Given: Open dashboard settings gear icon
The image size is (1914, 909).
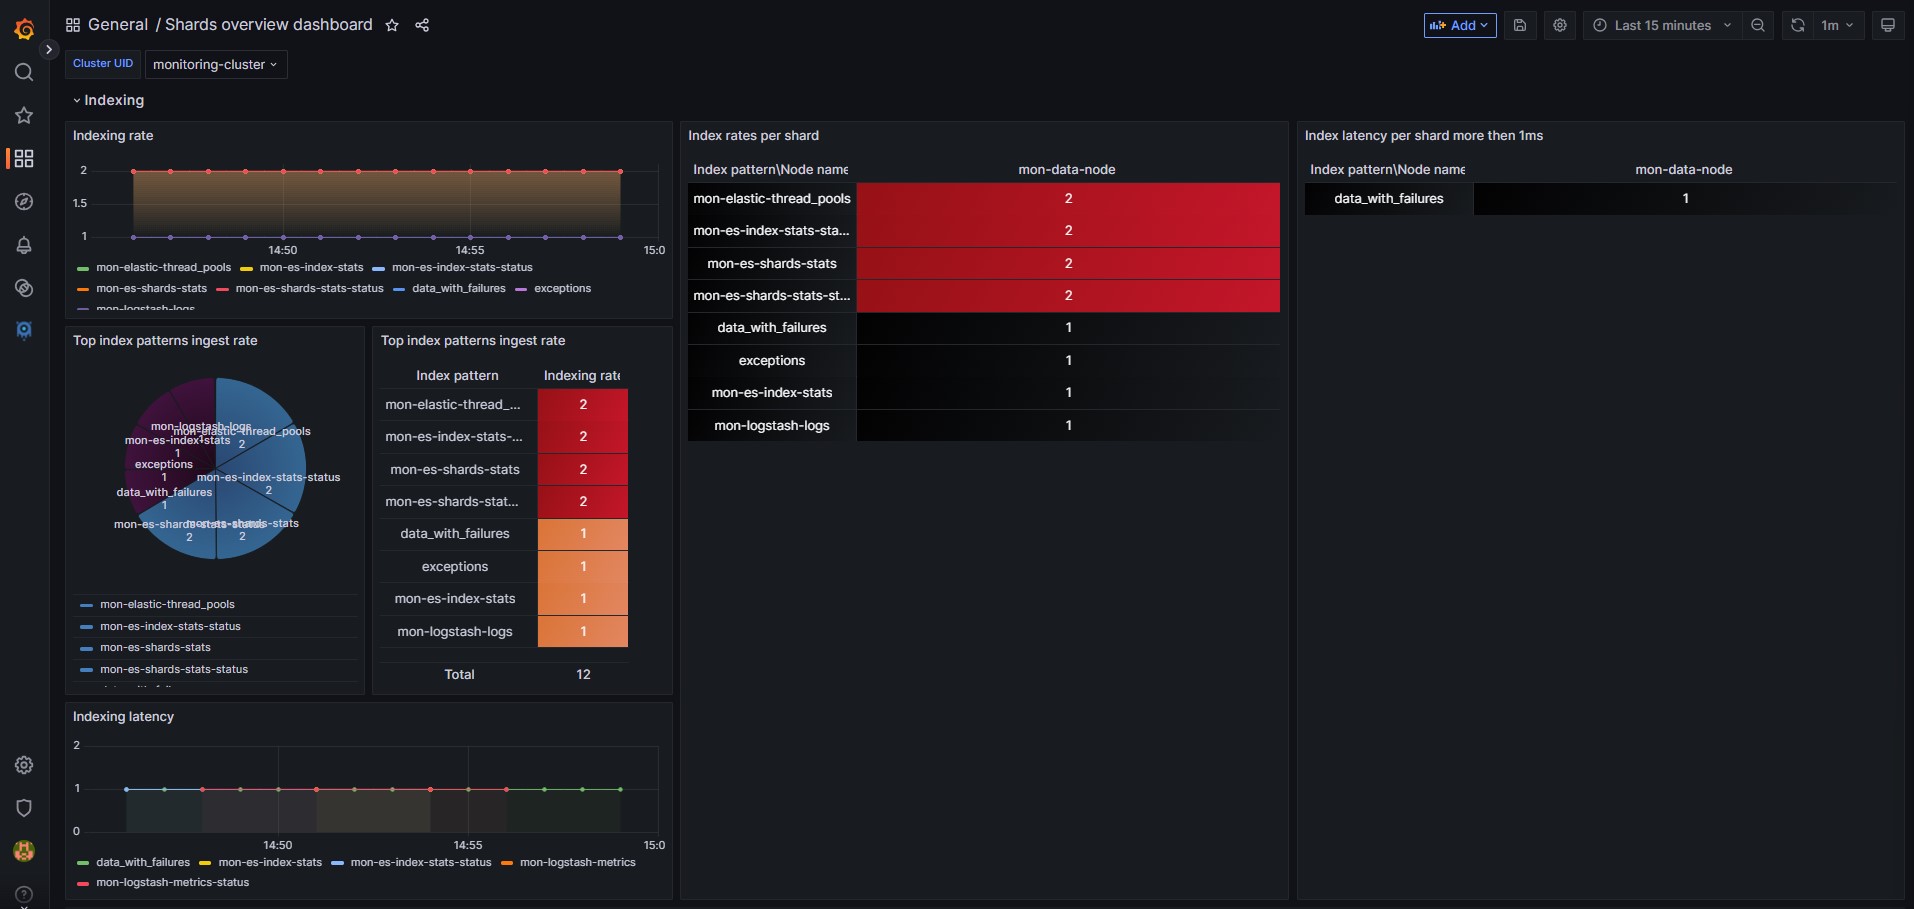Looking at the screenshot, I should [1559, 25].
